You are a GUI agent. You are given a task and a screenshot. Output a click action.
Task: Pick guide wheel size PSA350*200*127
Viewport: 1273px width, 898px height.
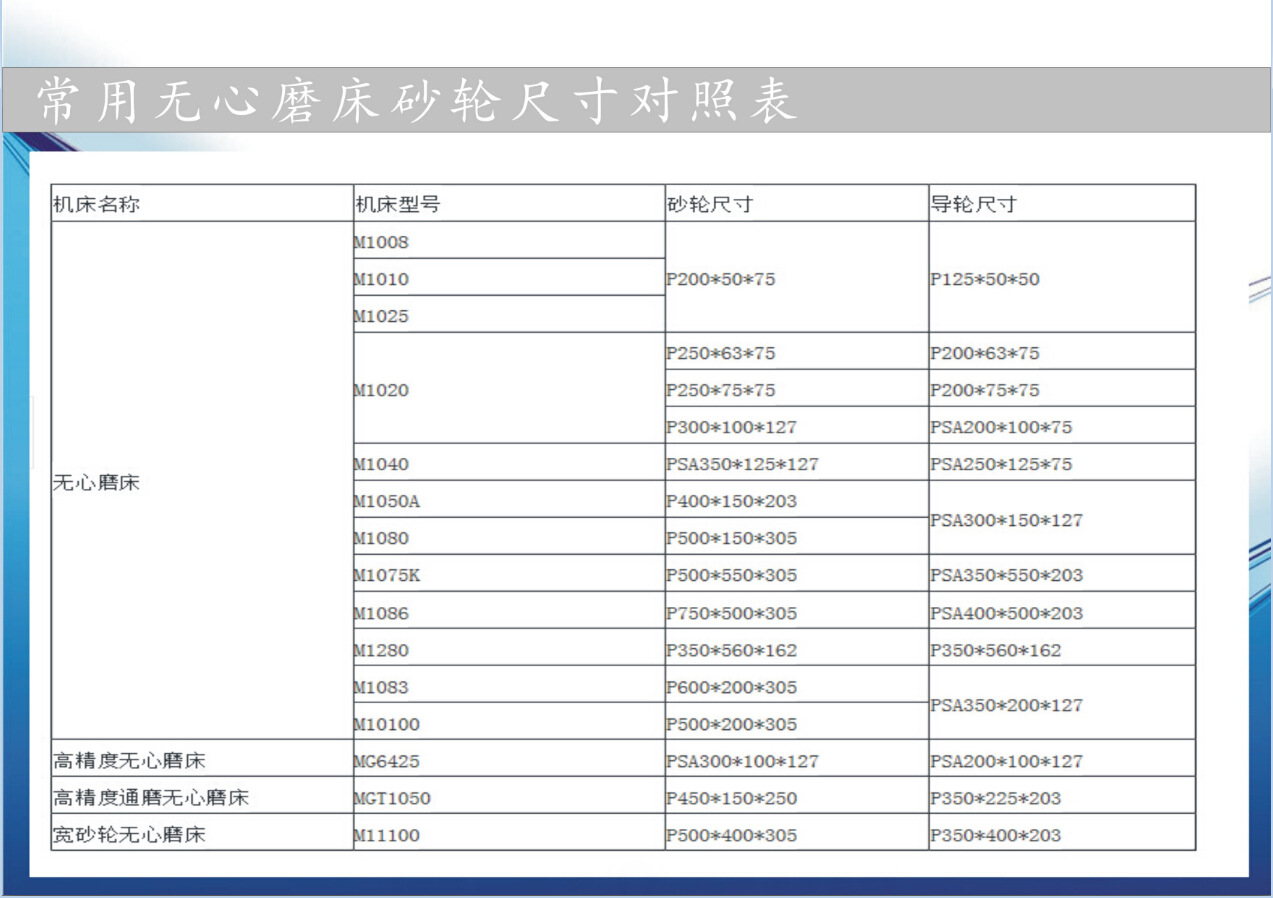(1062, 703)
